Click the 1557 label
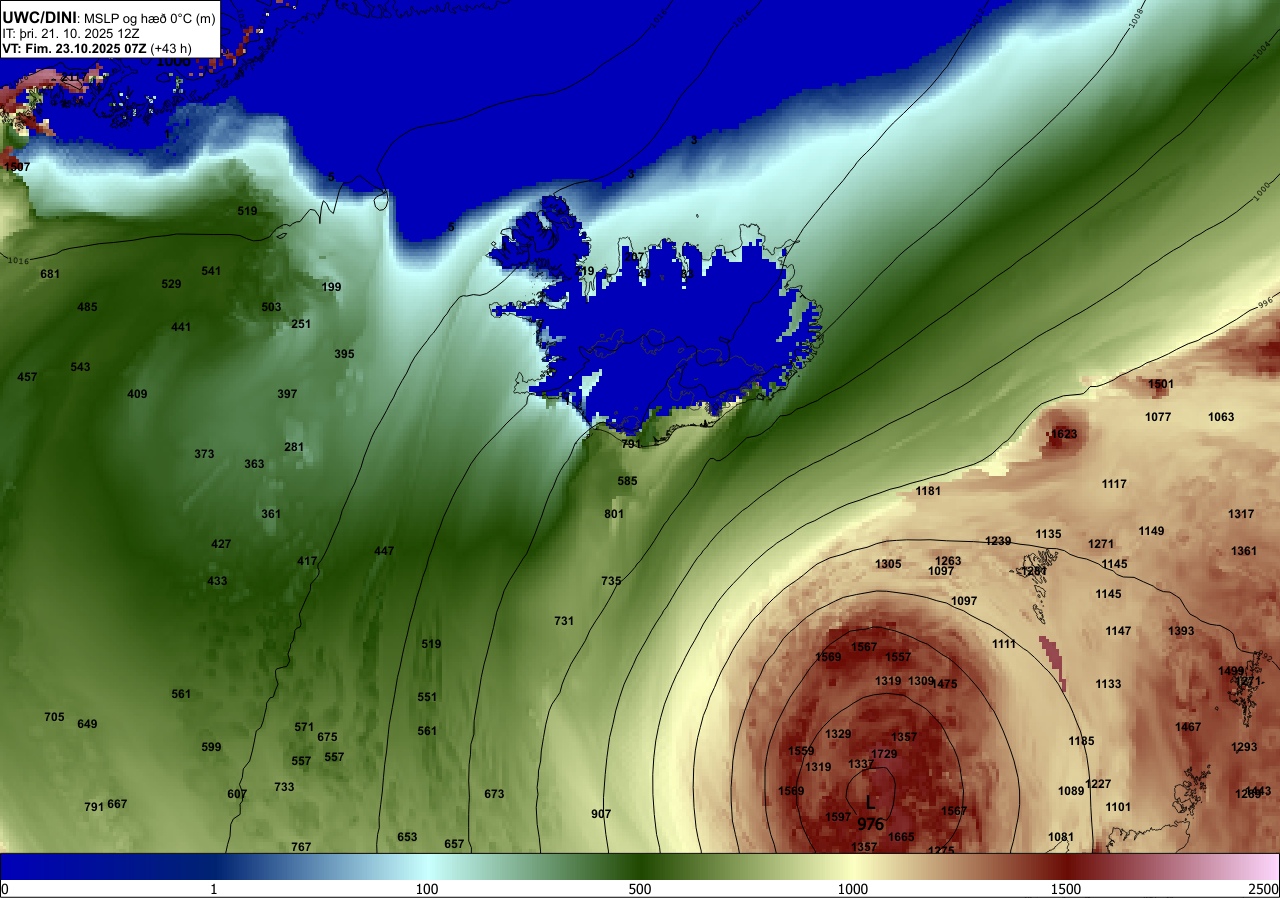This screenshot has height=898, width=1280. coord(898,657)
